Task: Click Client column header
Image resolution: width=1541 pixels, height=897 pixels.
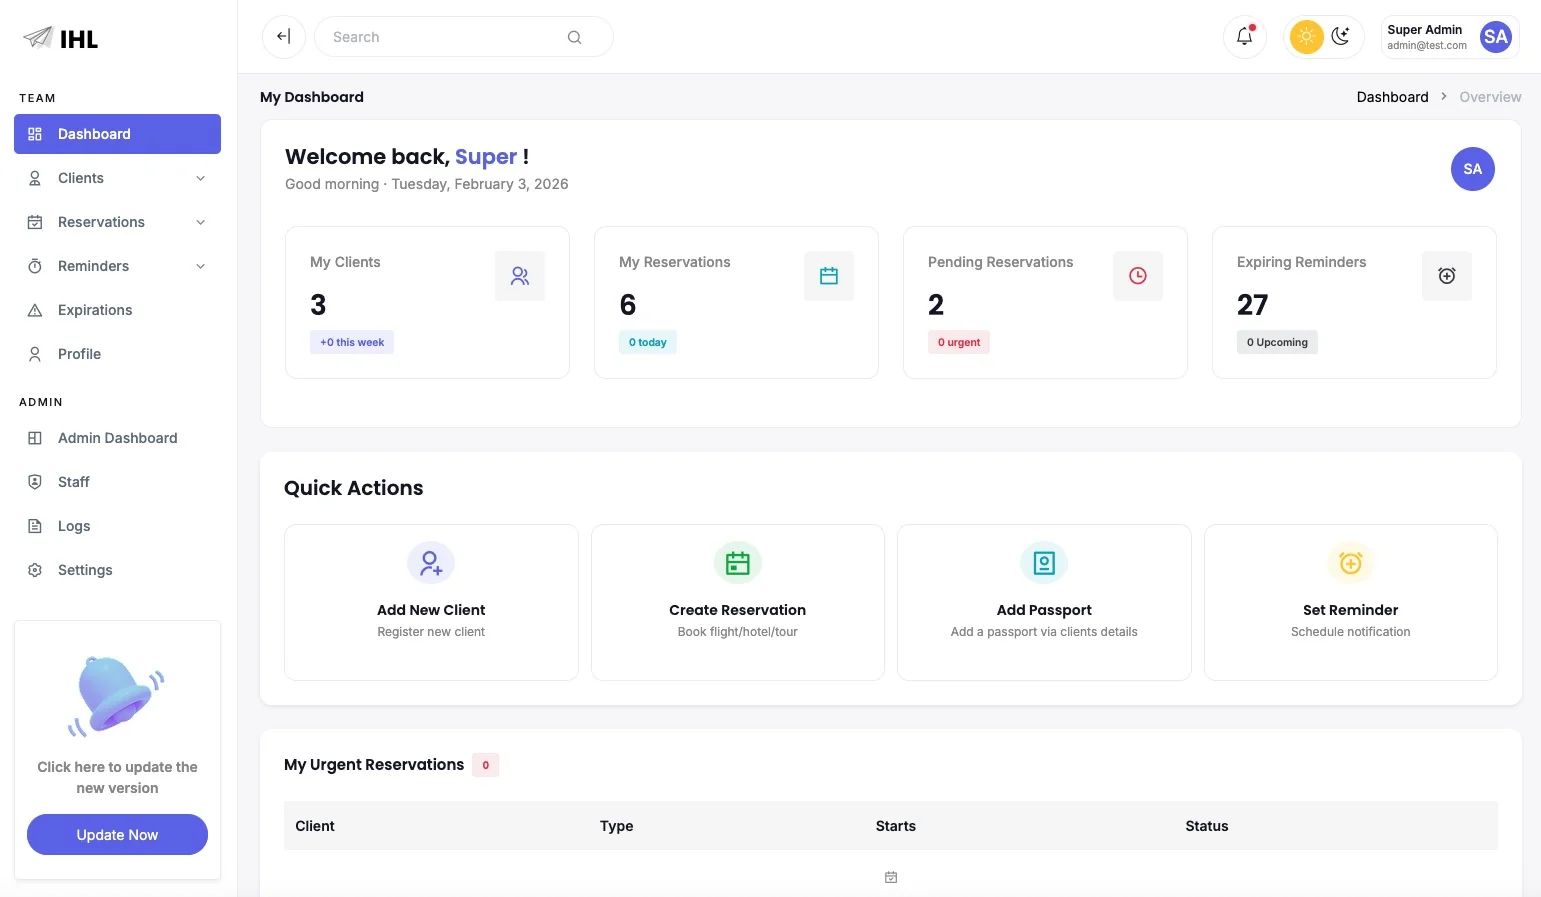Action: 315,826
